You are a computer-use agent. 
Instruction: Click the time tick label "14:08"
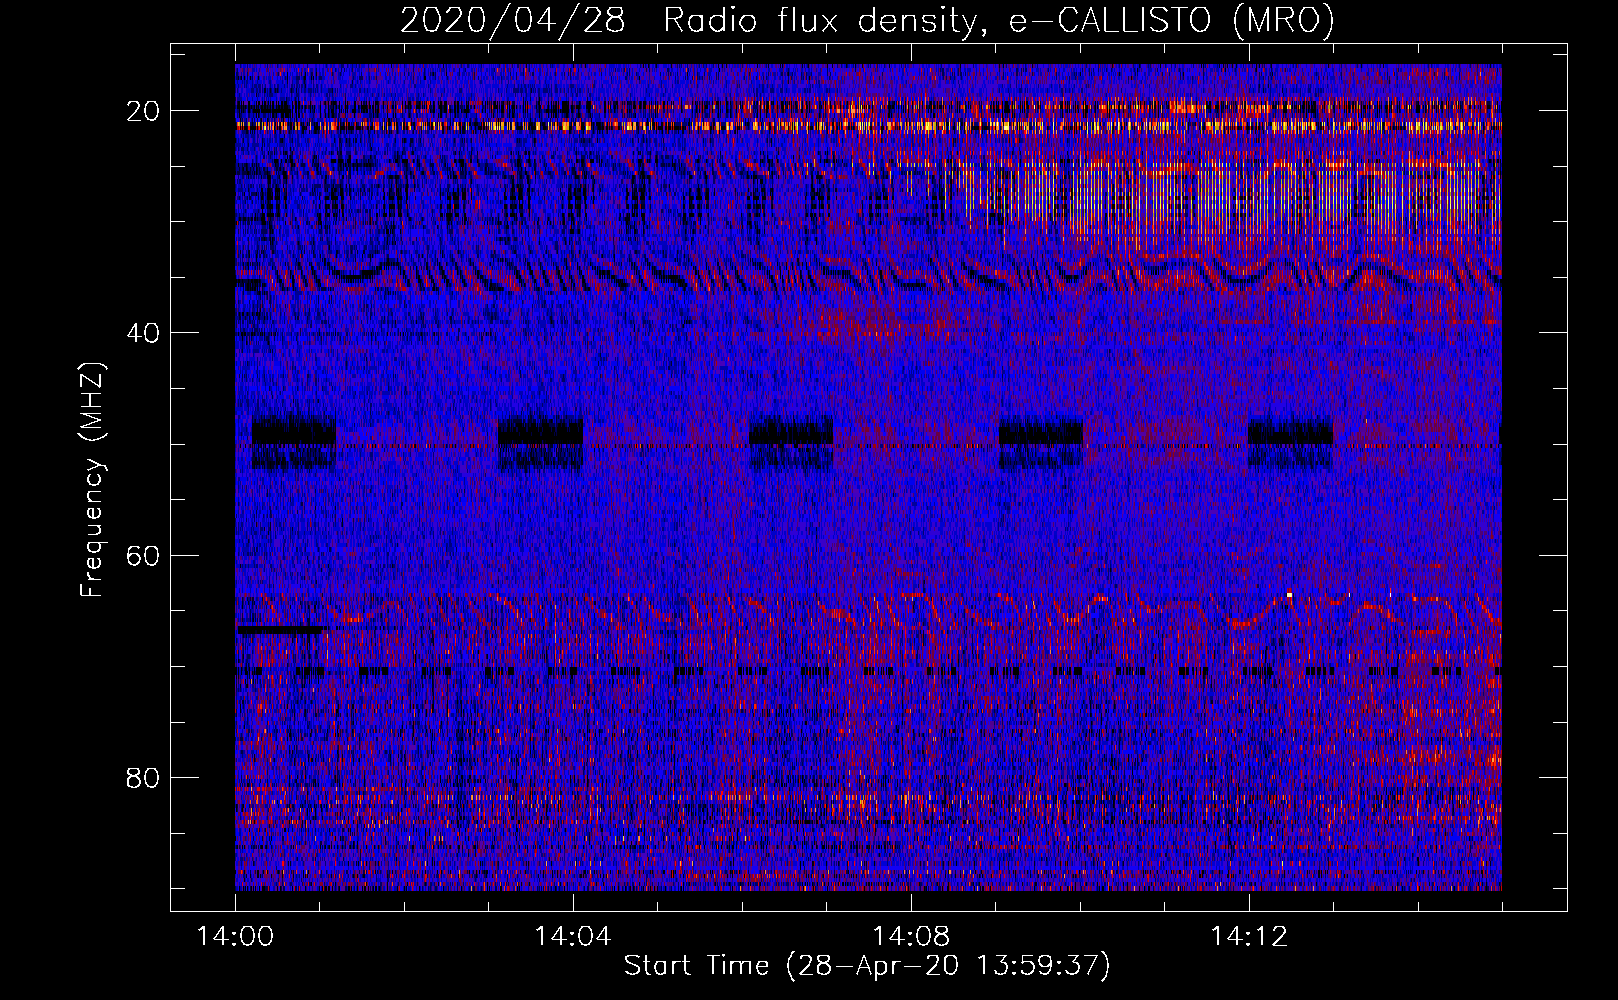point(911,936)
